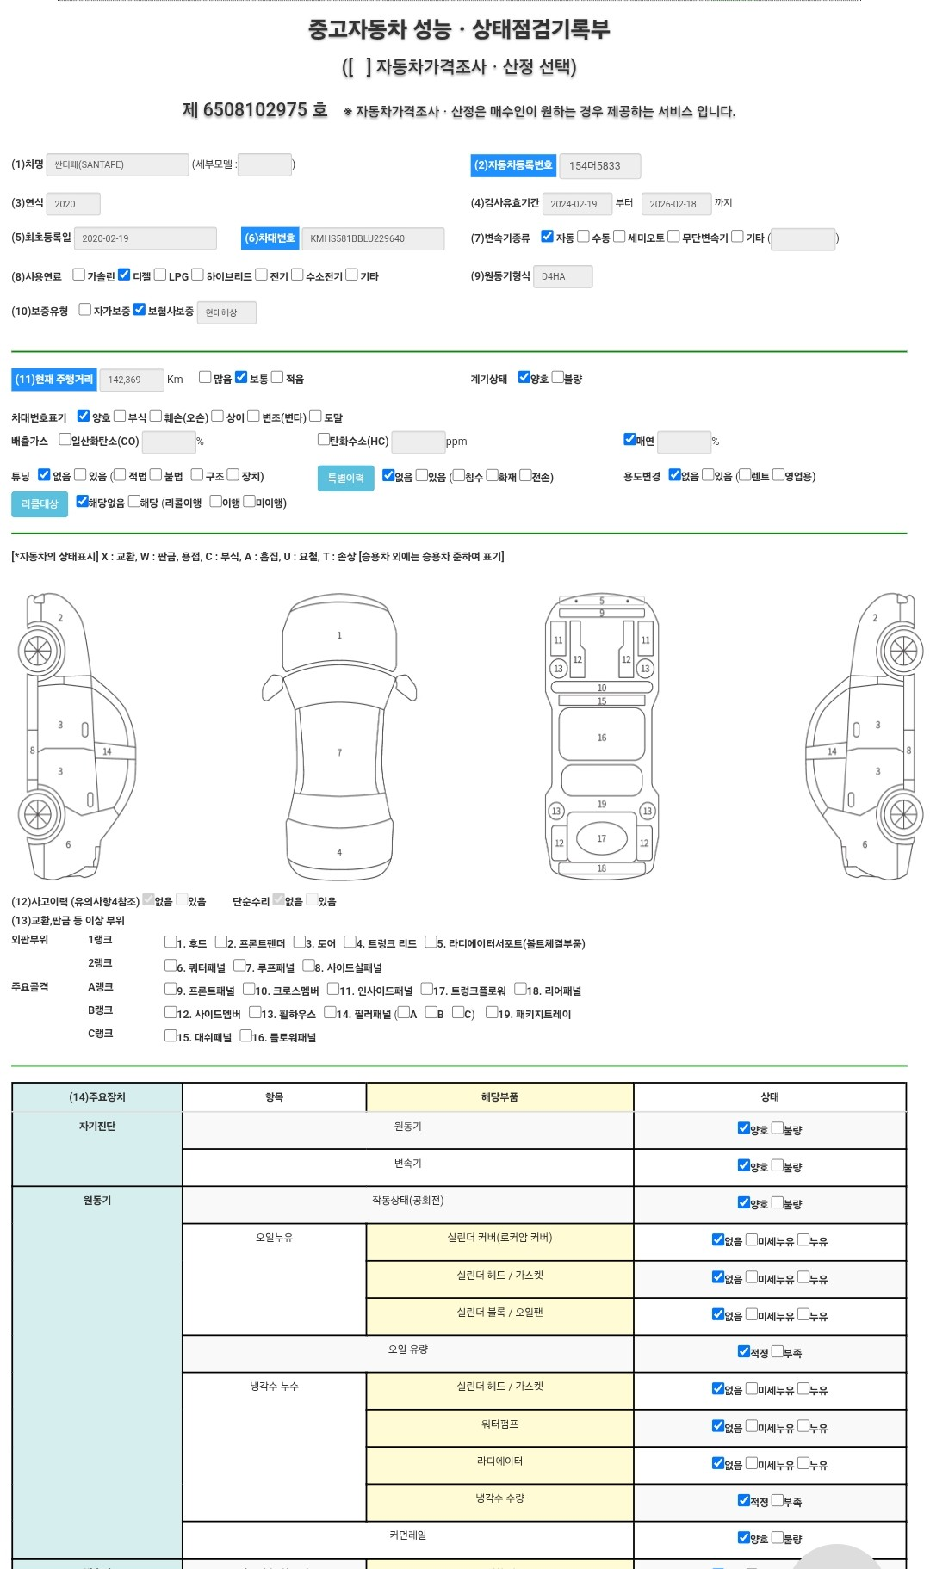Click the 원동기형식 field showing D4HA
The height and width of the screenshot is (1569, 930).
pos(563,276)
